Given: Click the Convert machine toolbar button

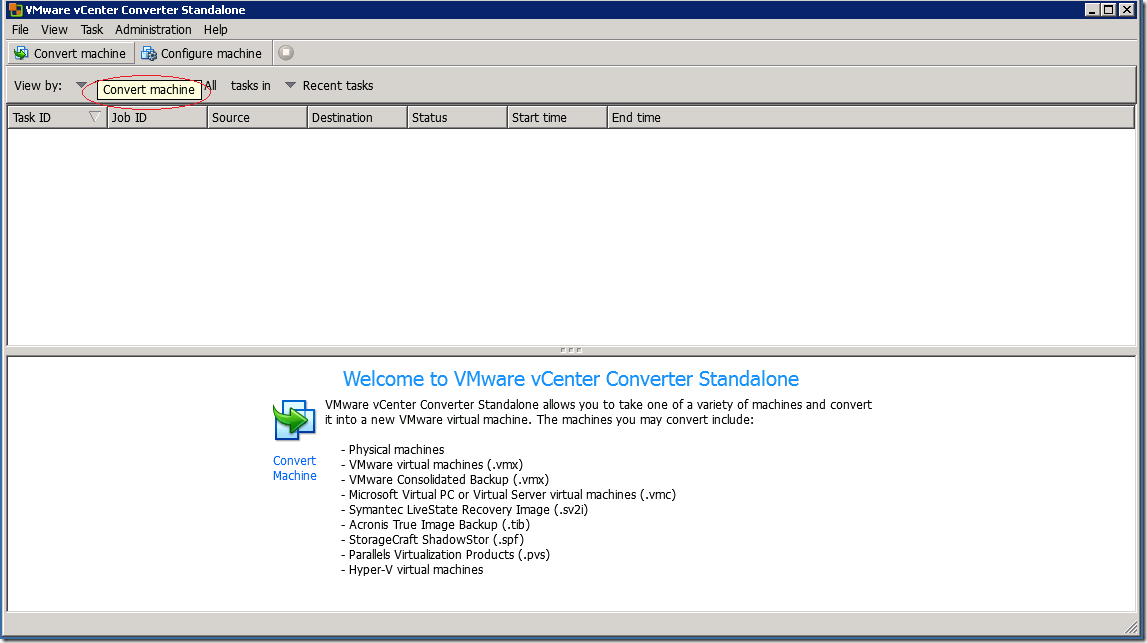Looking at the screenshot, I should click(71, 53).
